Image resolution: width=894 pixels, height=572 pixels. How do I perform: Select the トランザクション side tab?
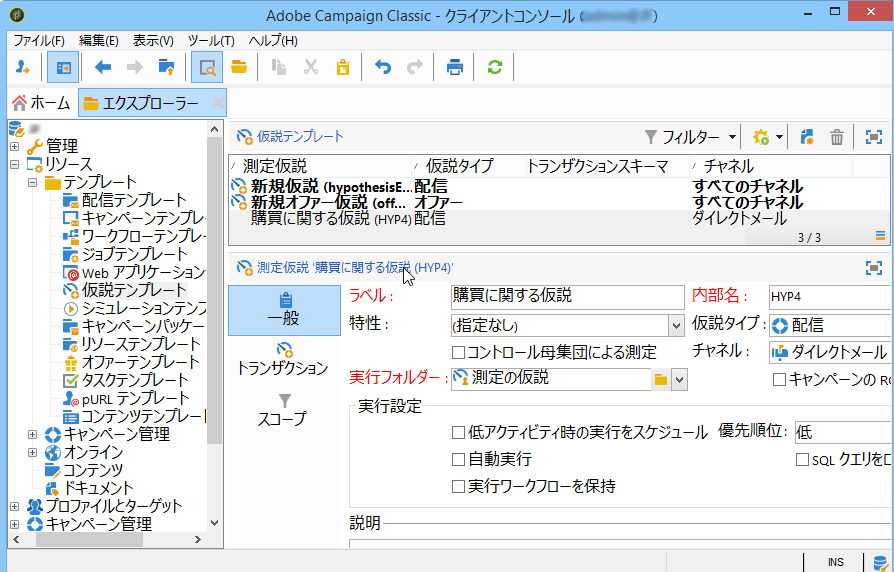[x=283, y=360]
